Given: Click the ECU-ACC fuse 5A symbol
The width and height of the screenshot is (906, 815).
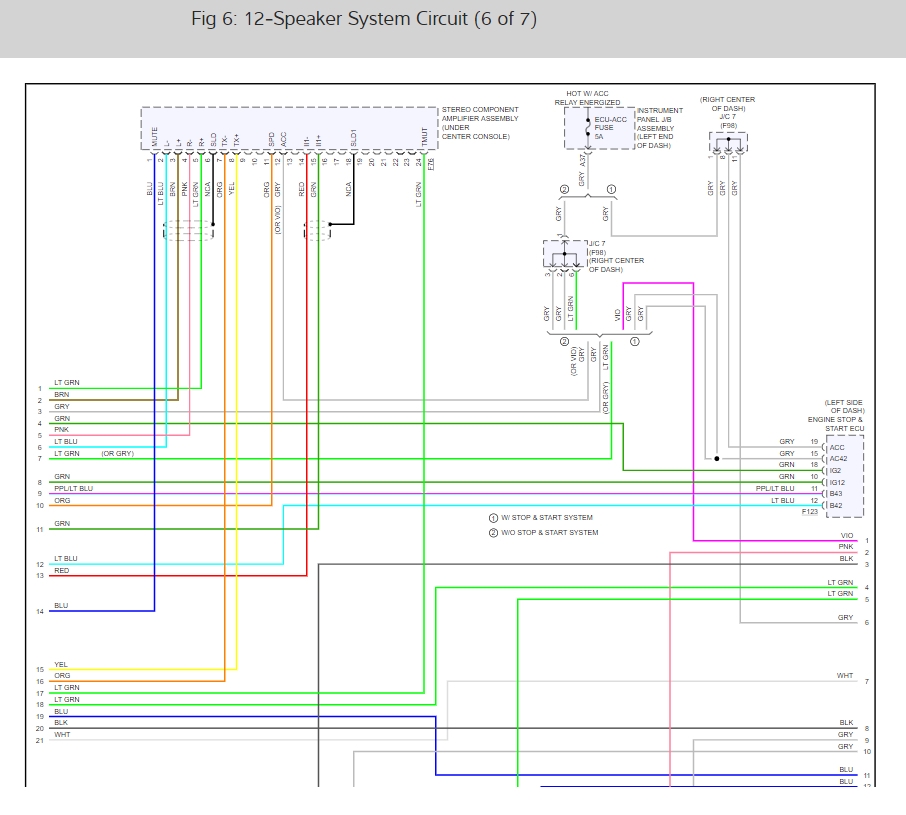Looking at the screenshot, I should pyautogui.click(x=587, y=130).
